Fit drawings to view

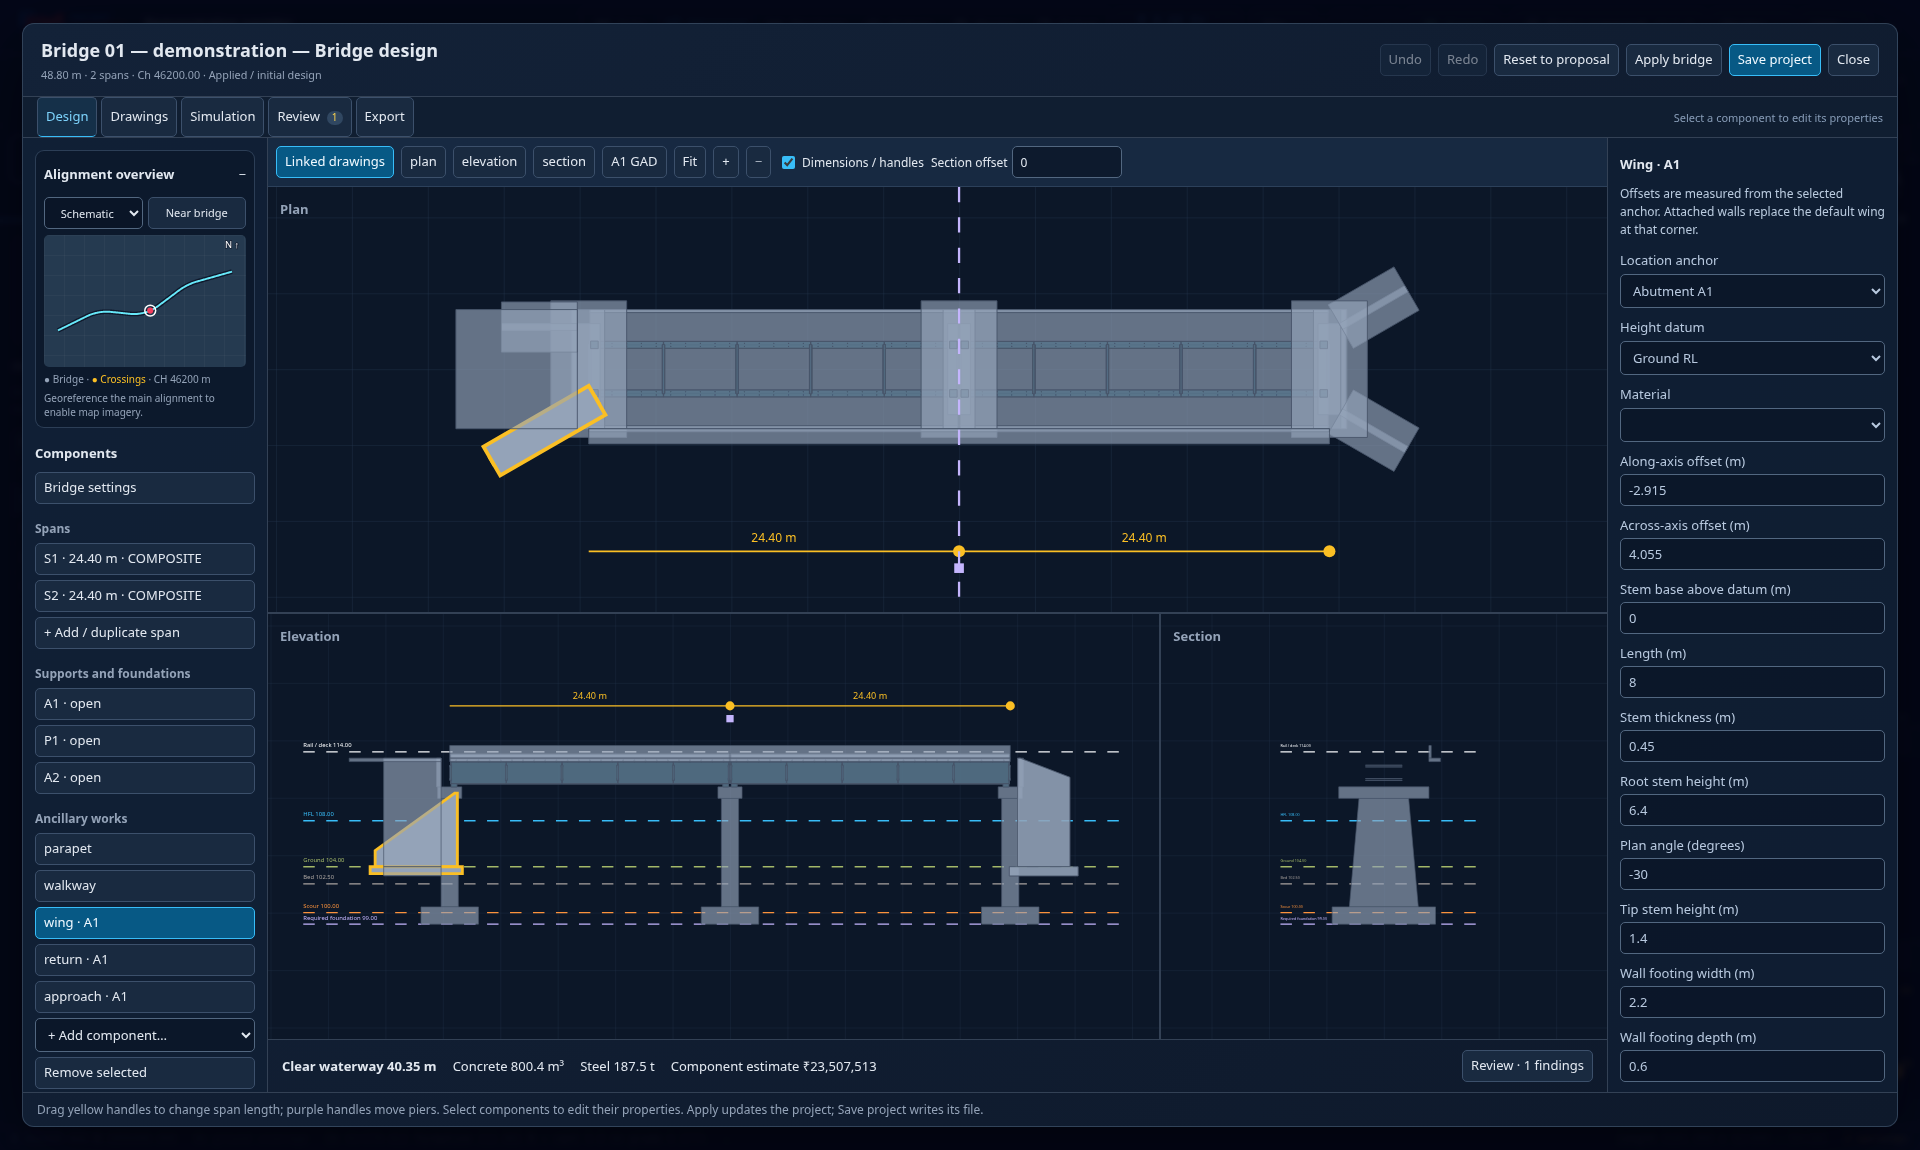690,162
